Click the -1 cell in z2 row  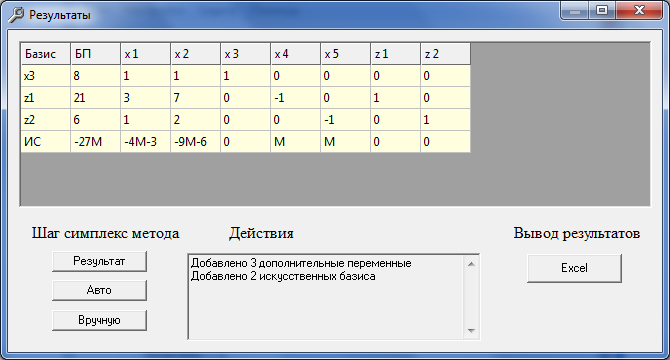pyautogui.click(x=345, y=120)
